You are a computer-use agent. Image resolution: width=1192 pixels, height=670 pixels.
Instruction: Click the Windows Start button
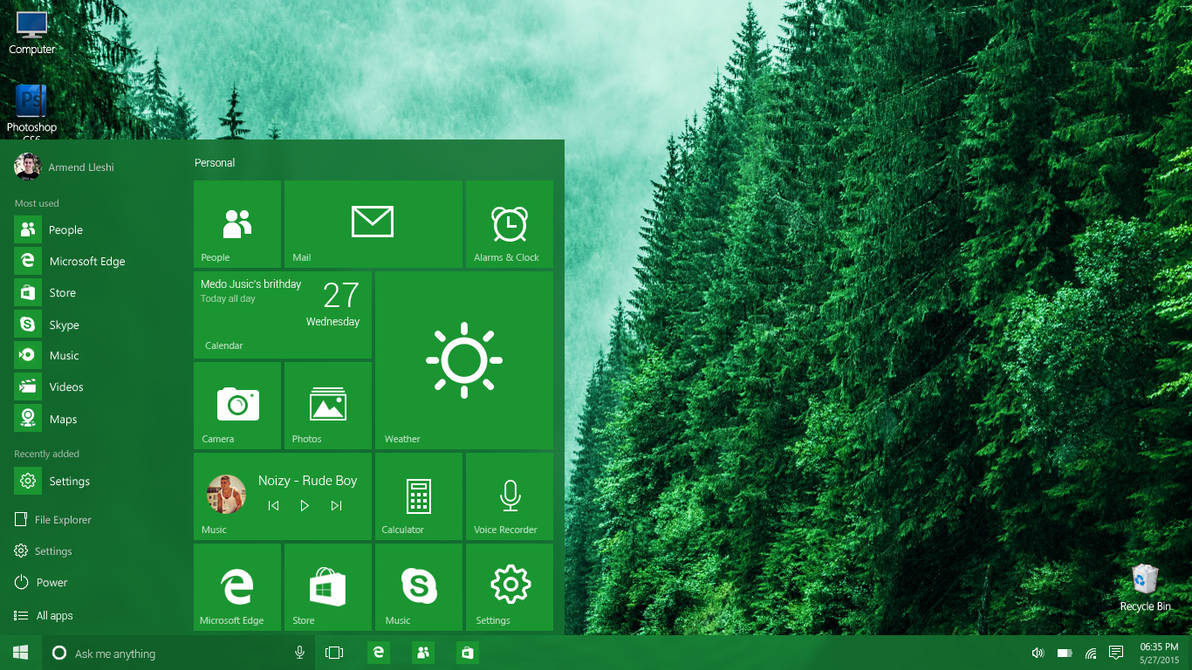tap(21, 653)
